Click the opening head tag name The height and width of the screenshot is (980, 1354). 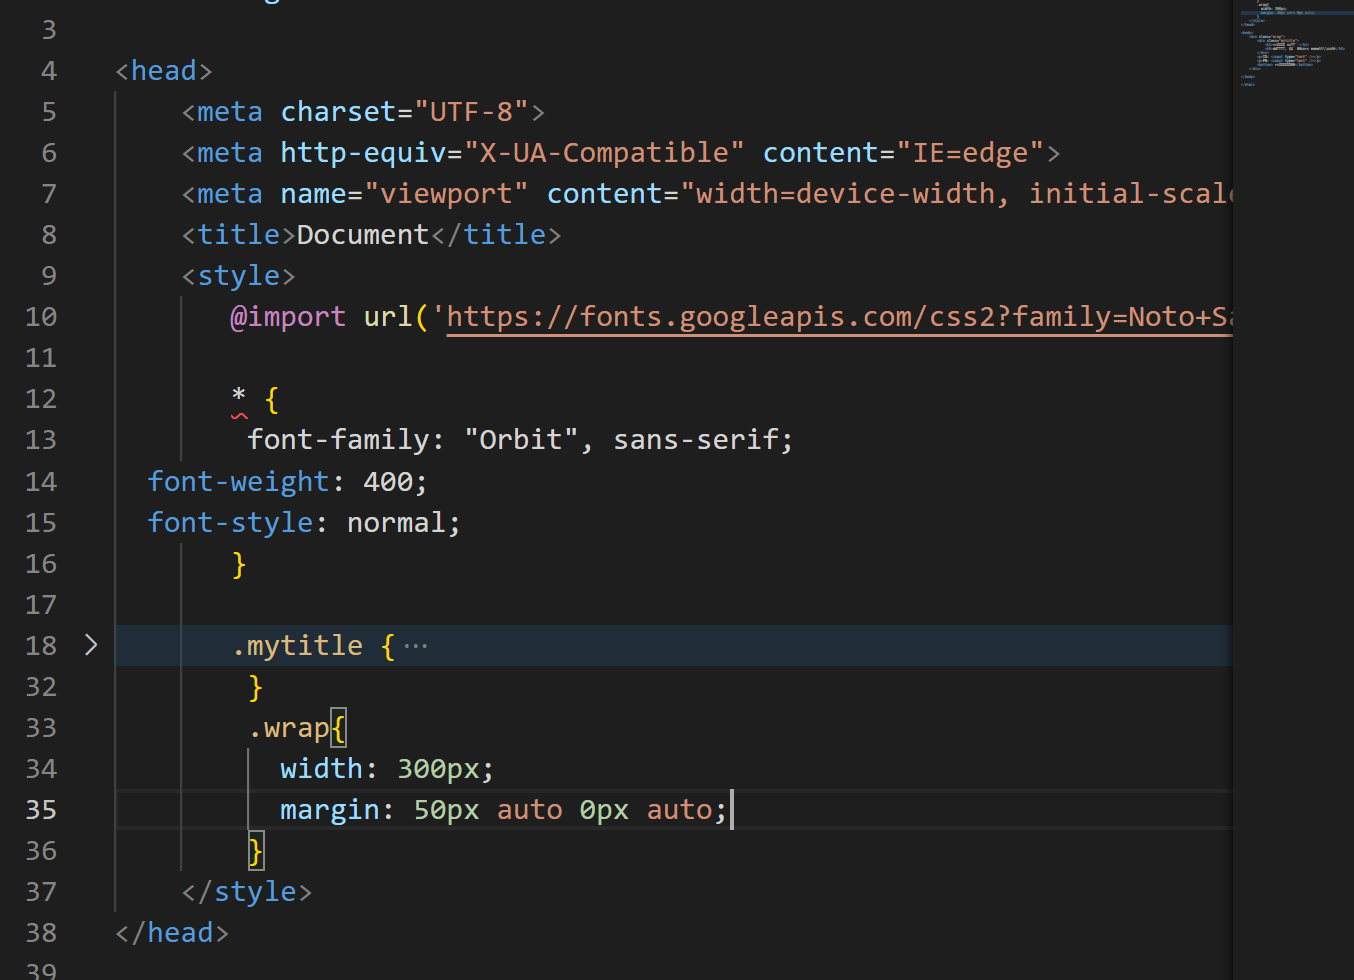164,71
